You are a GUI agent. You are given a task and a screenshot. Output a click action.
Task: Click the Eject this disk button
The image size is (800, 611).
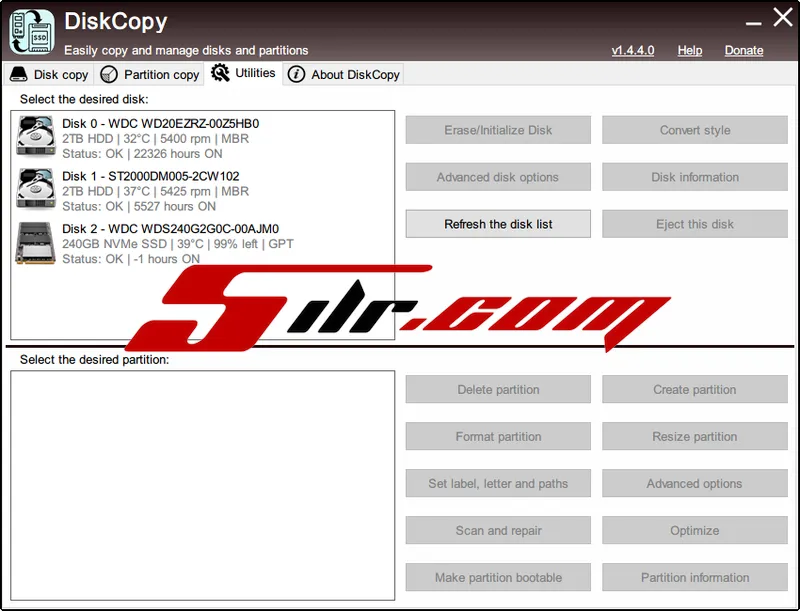(x=695, y=224)
